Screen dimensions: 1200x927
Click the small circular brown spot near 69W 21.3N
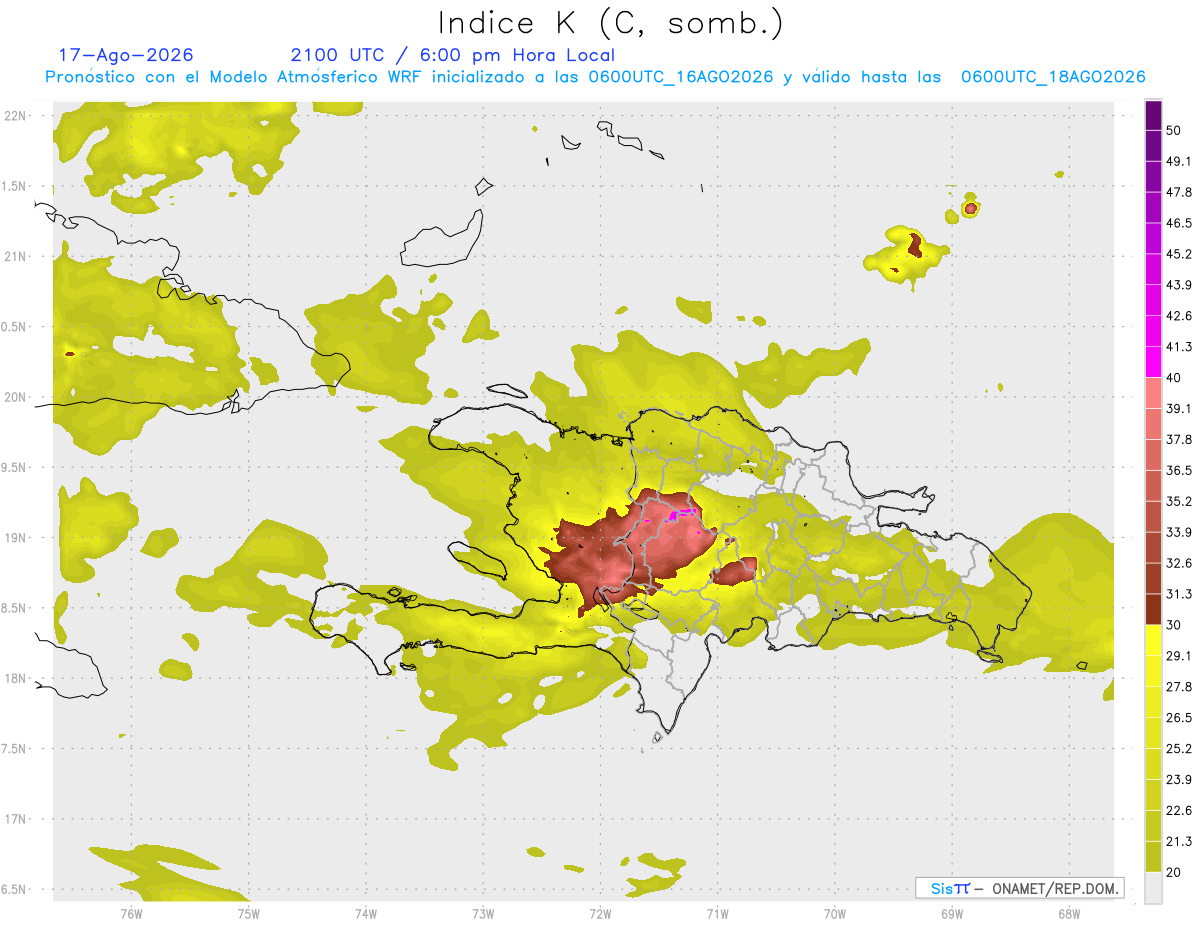[970, 208]
